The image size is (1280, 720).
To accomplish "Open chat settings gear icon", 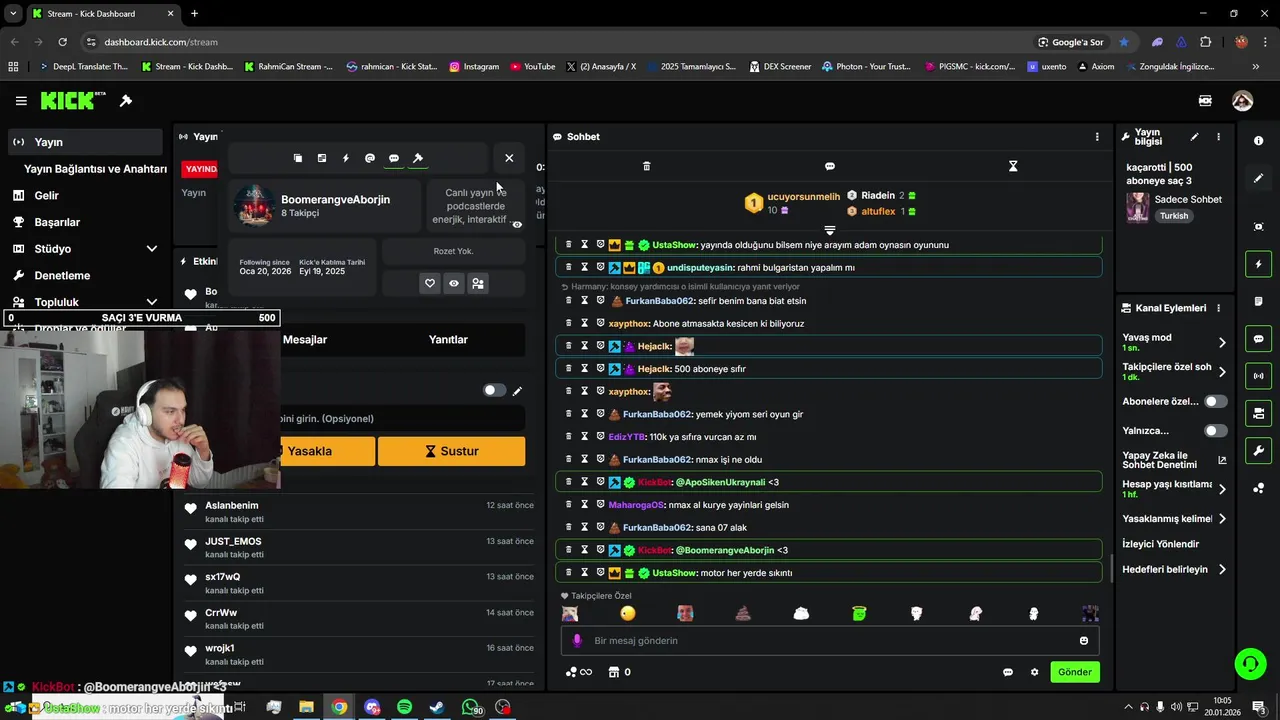I will pyautogui.click(x=1035, y=672).
